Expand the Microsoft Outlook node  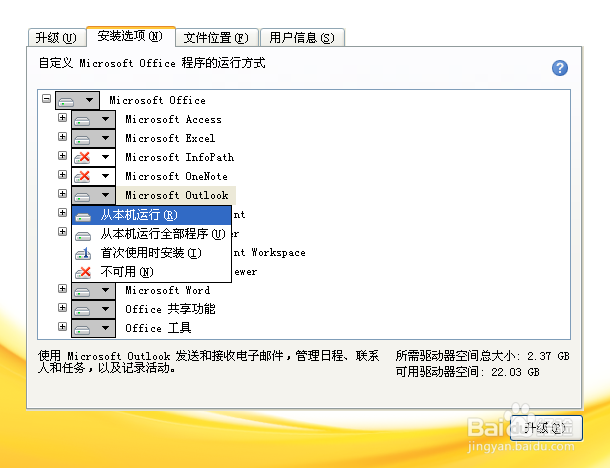62,193
